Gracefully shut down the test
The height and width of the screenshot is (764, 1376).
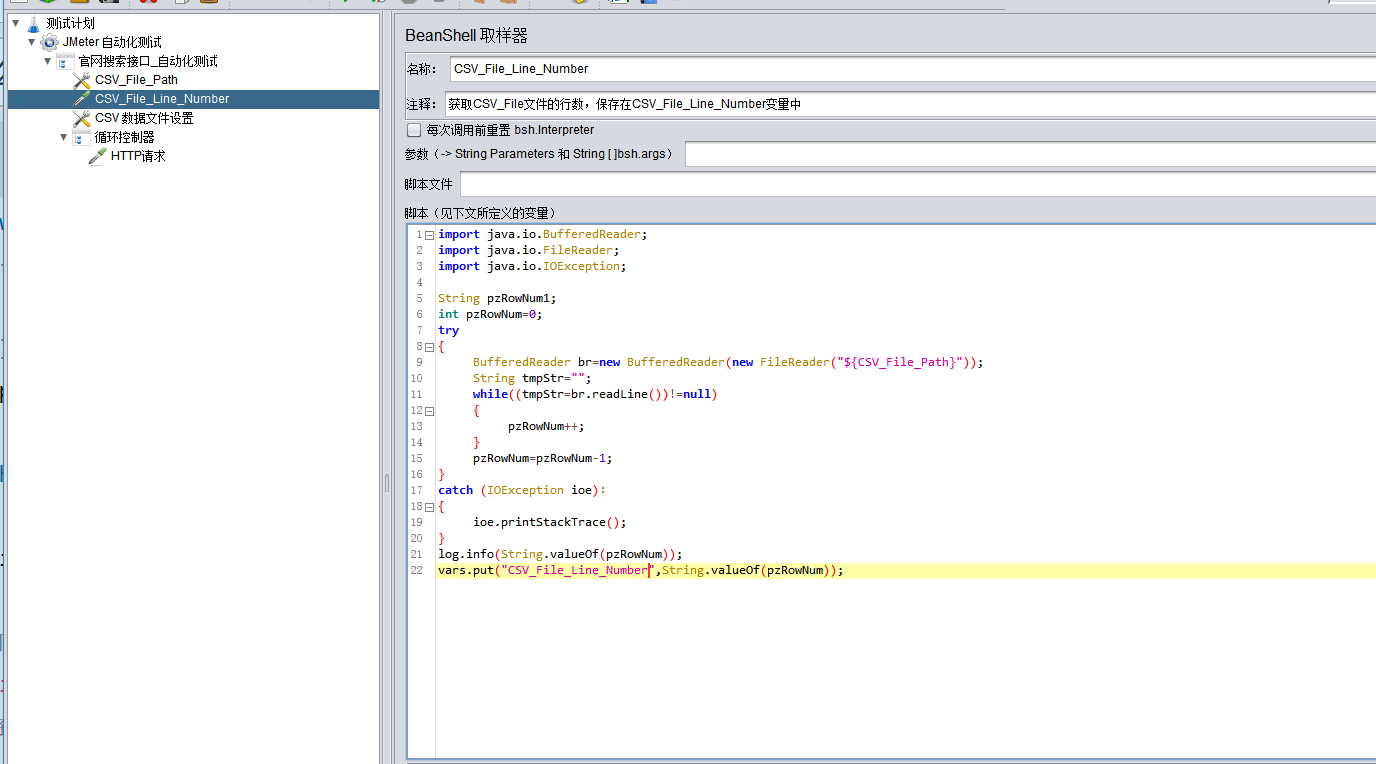click(437, 5)
